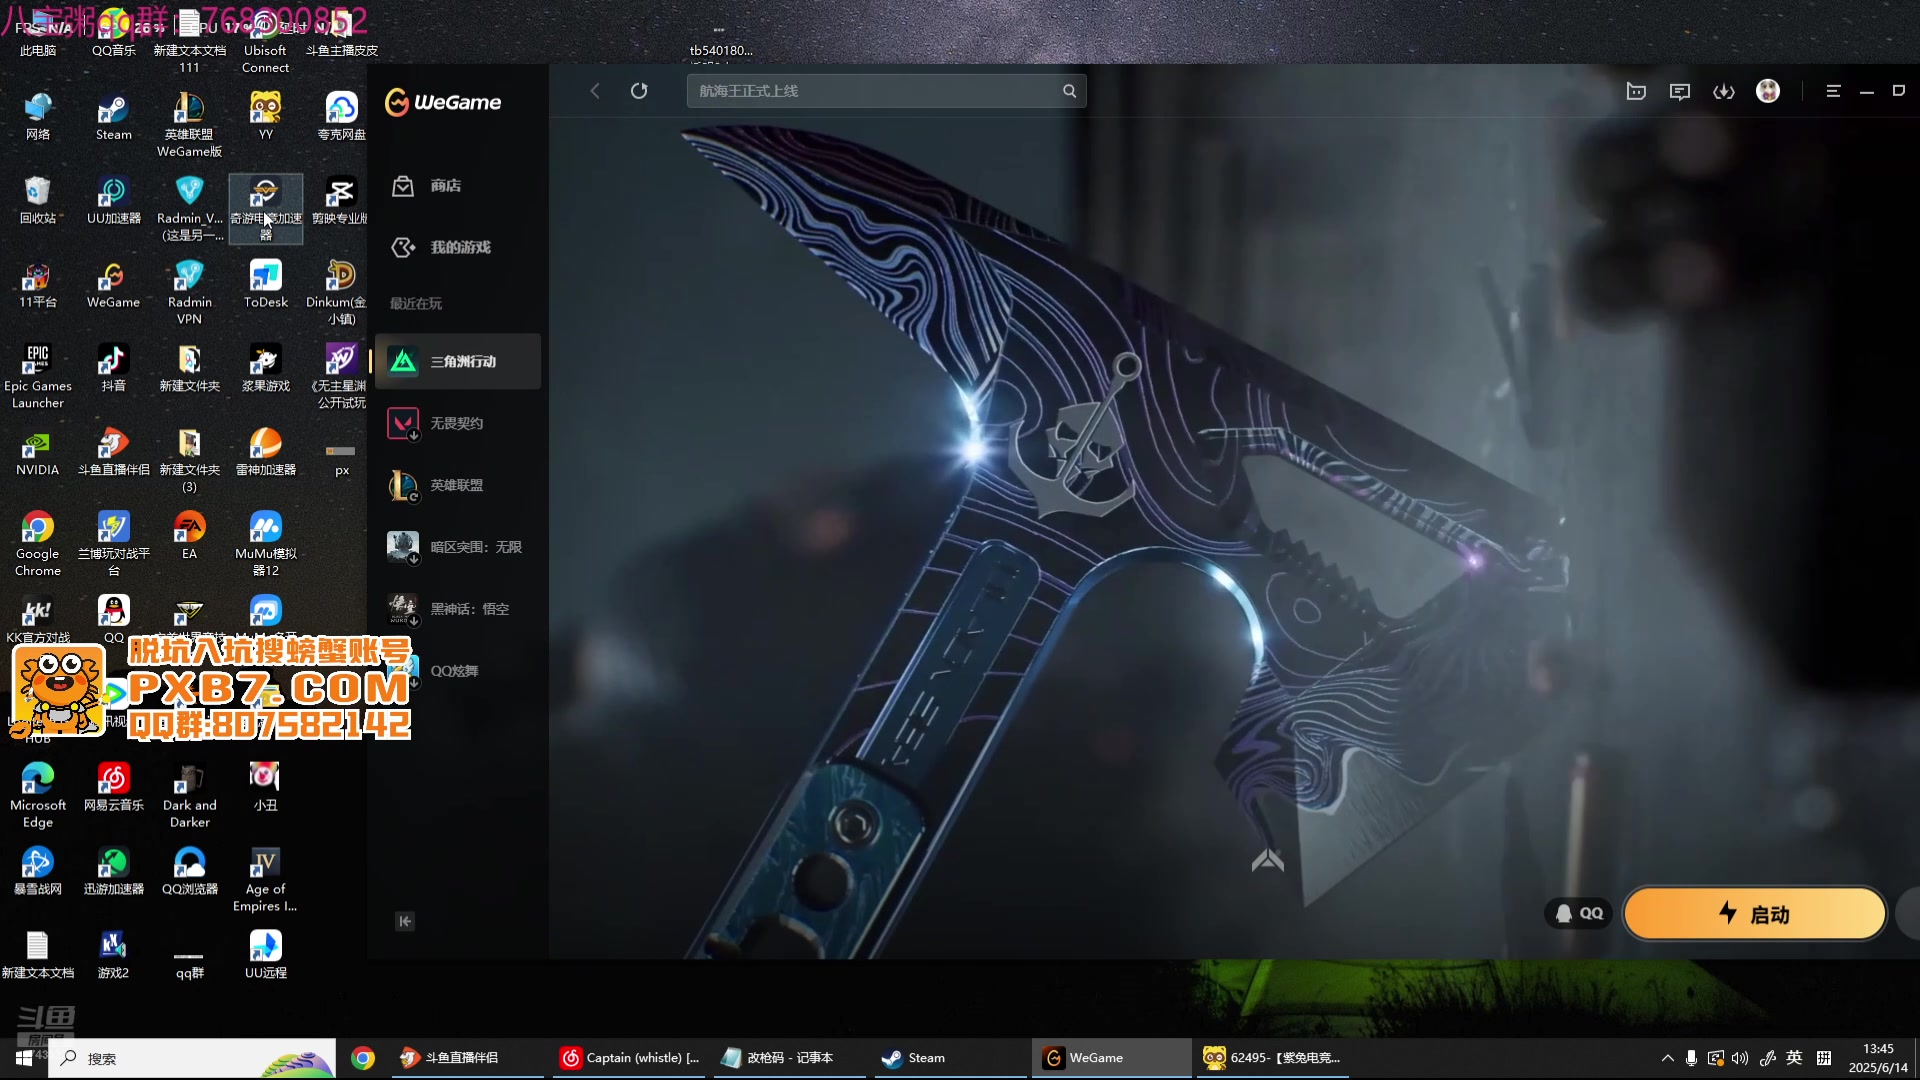Screen dimensions: 1920x1080
Task: Switch to 改枪码 - 记事本 taskbar window
Action: click(x=790, y=1058)
